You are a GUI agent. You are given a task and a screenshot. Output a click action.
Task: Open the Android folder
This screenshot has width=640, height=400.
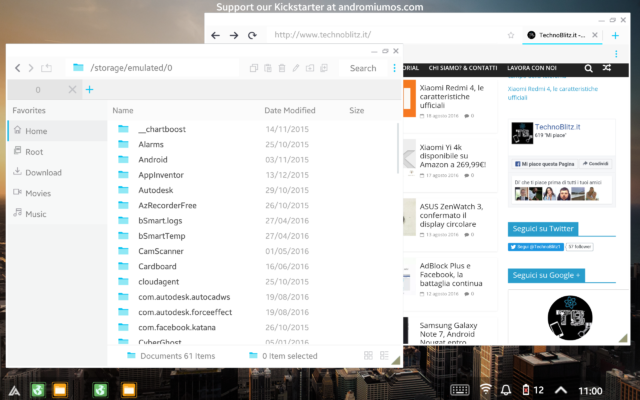[153, 160]
